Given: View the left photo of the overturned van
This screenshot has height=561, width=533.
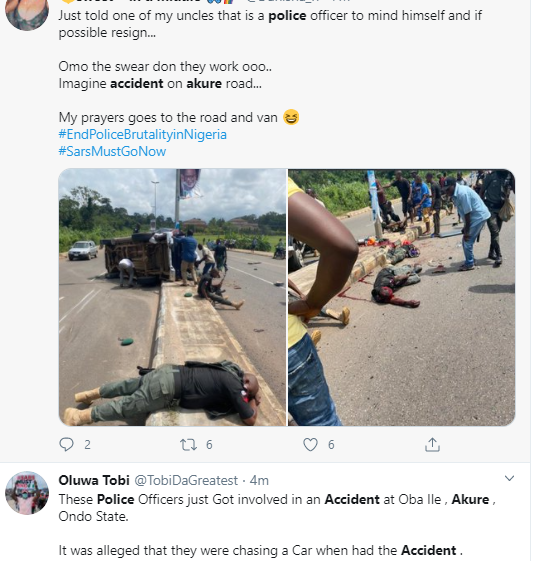Looking at the screenshot, I should coord(172,297).
